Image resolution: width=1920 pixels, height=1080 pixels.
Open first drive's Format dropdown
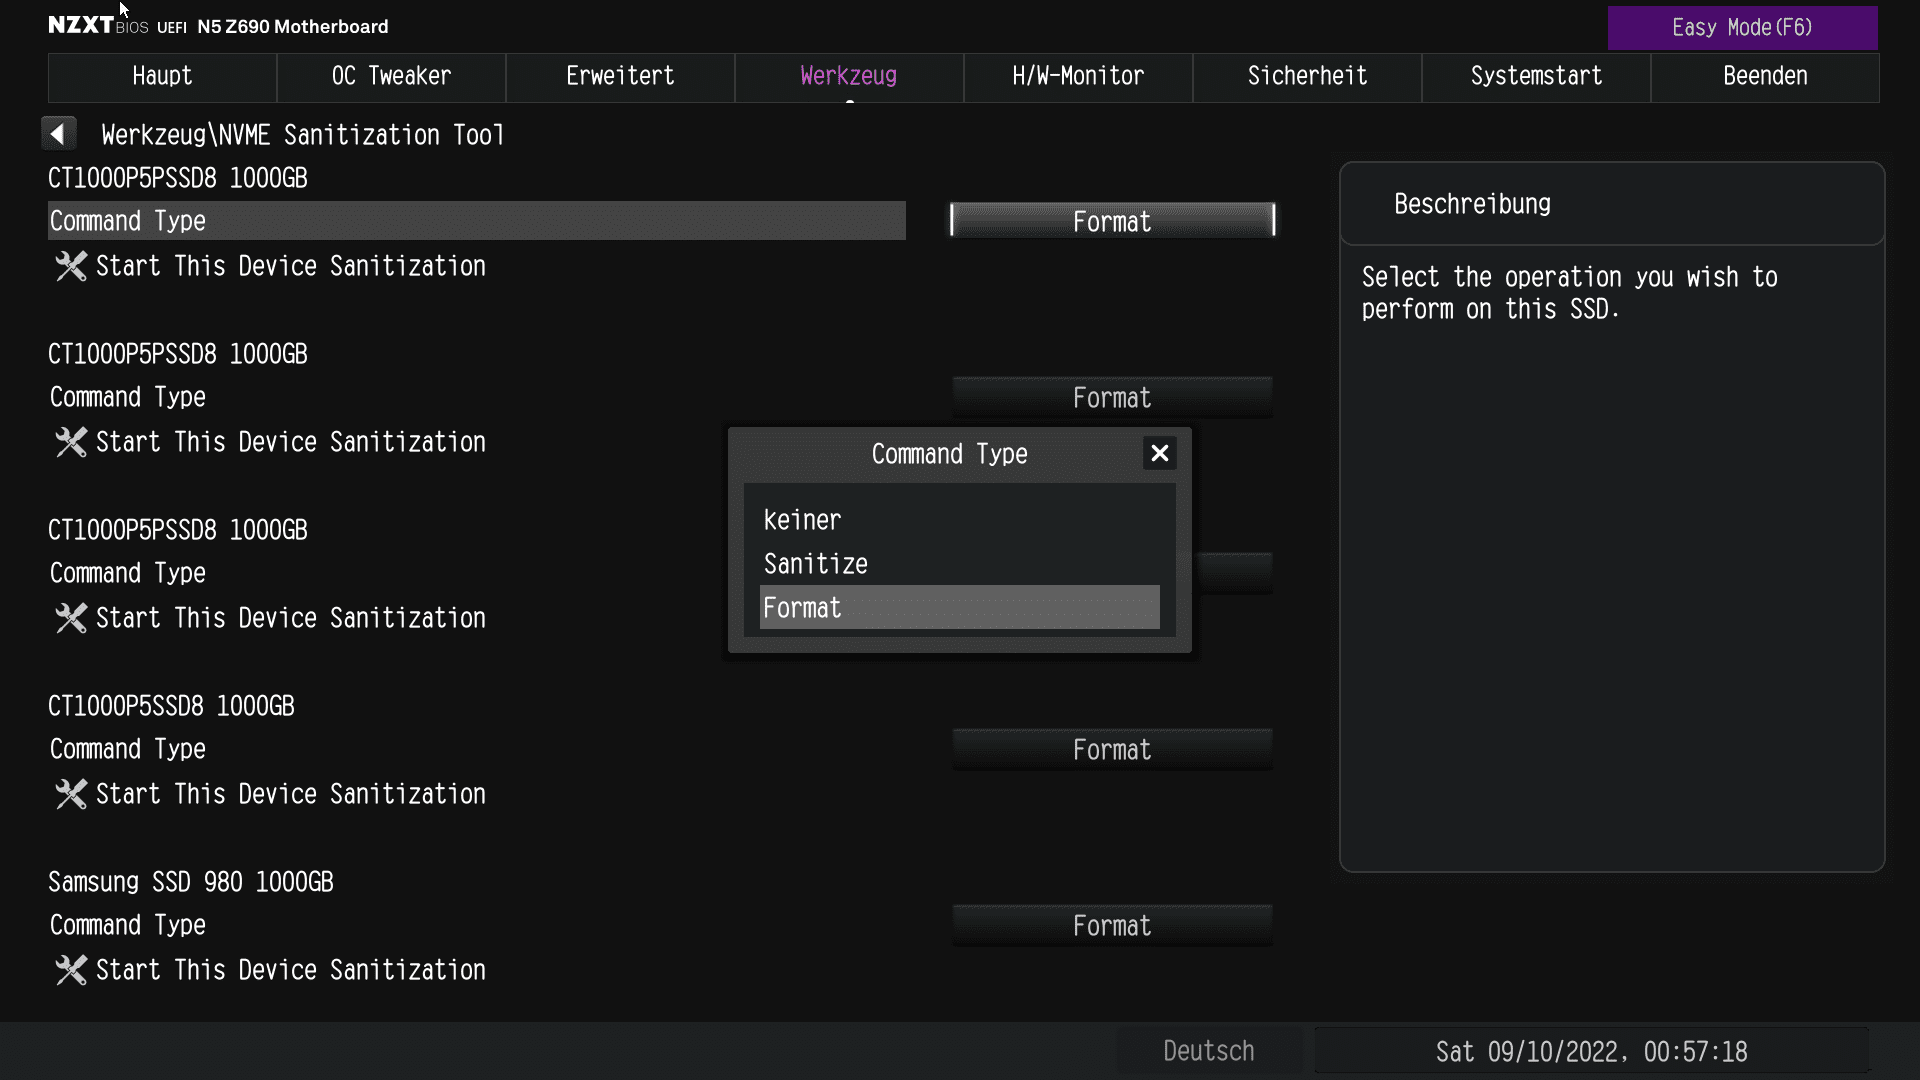pos(1112,221)
